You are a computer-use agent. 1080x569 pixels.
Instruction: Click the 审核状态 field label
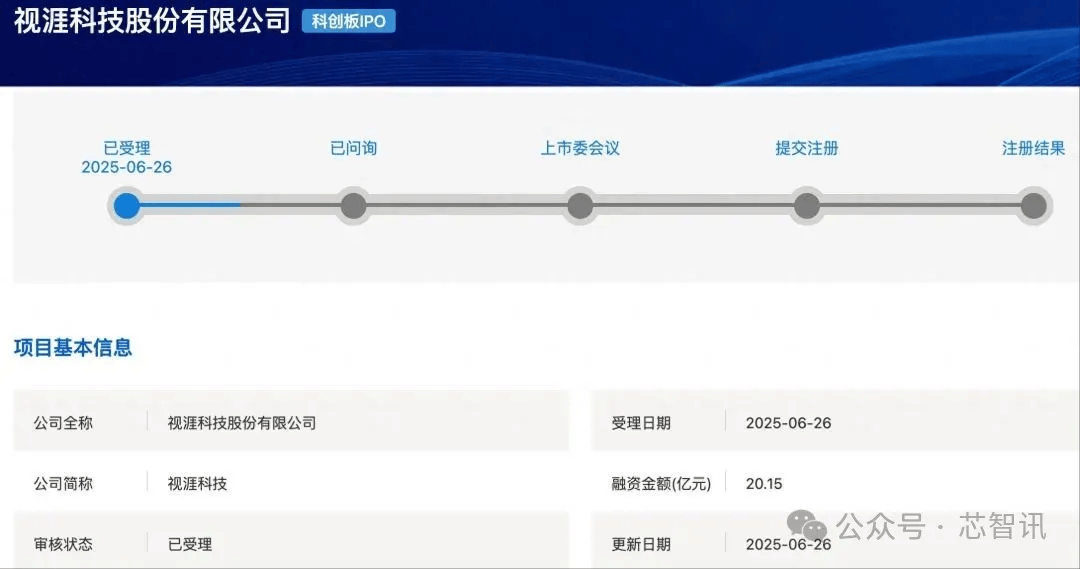pyautogui.click(x=63, y=544)
